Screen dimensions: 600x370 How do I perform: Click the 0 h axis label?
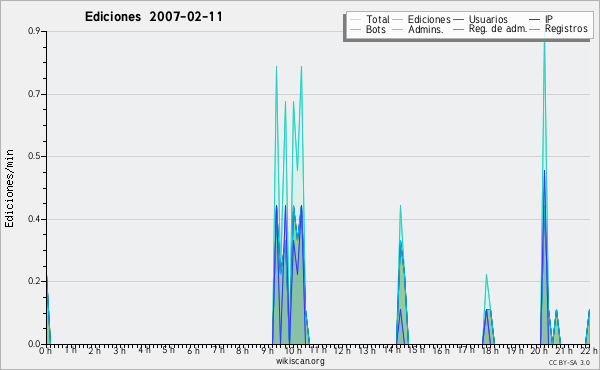[x=46, y=351]
